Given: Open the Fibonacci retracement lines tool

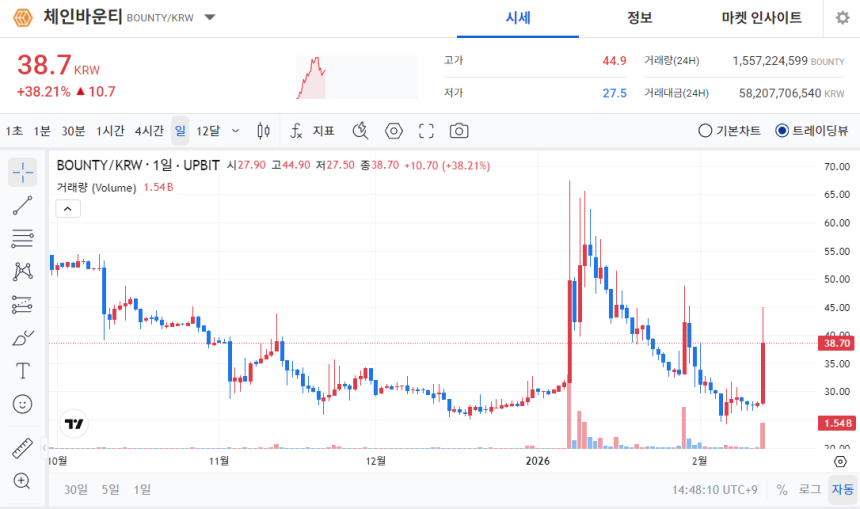Looking at the screenshot, I should pos(22,239).
